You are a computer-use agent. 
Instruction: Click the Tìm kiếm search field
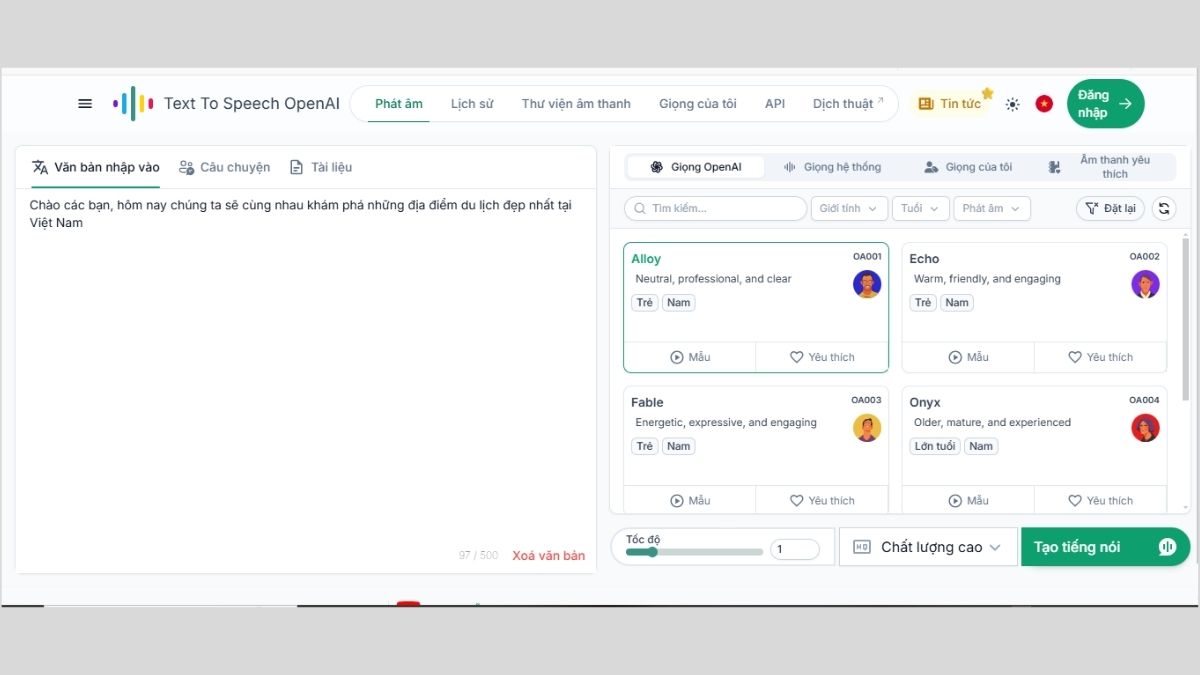(715, 208)
